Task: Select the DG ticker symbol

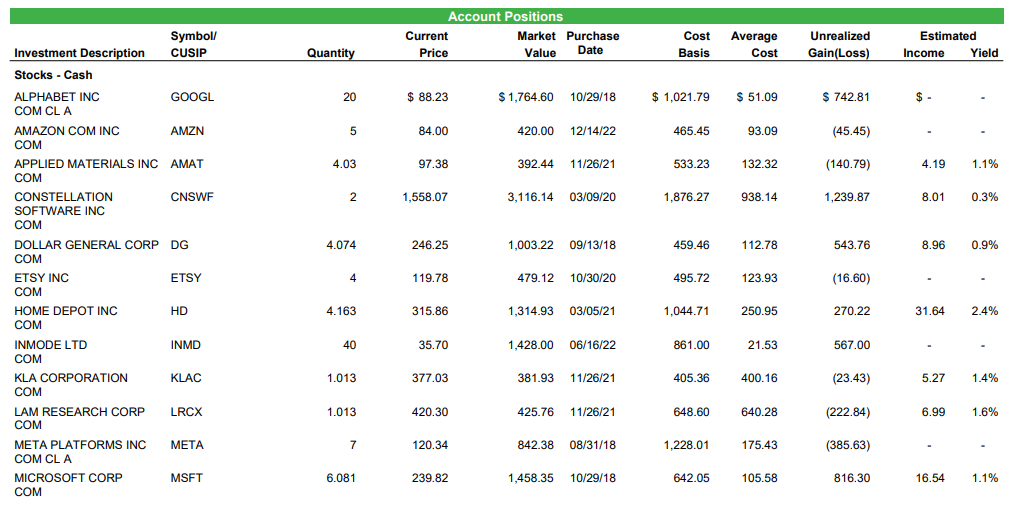Action: point(180,245)
